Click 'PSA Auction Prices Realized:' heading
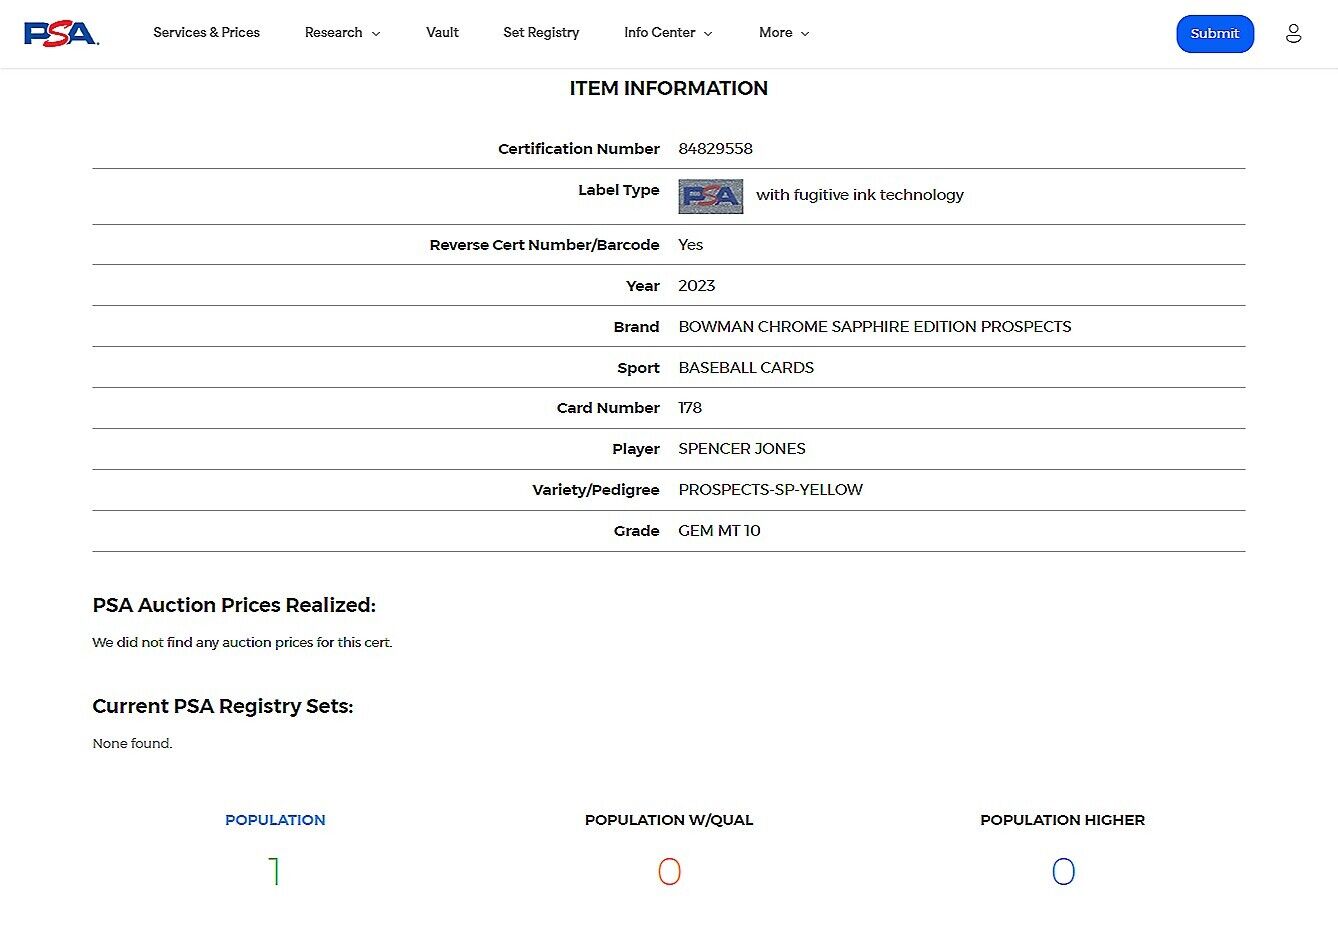This screenshot has width=1338, height=928. [234, 605]
